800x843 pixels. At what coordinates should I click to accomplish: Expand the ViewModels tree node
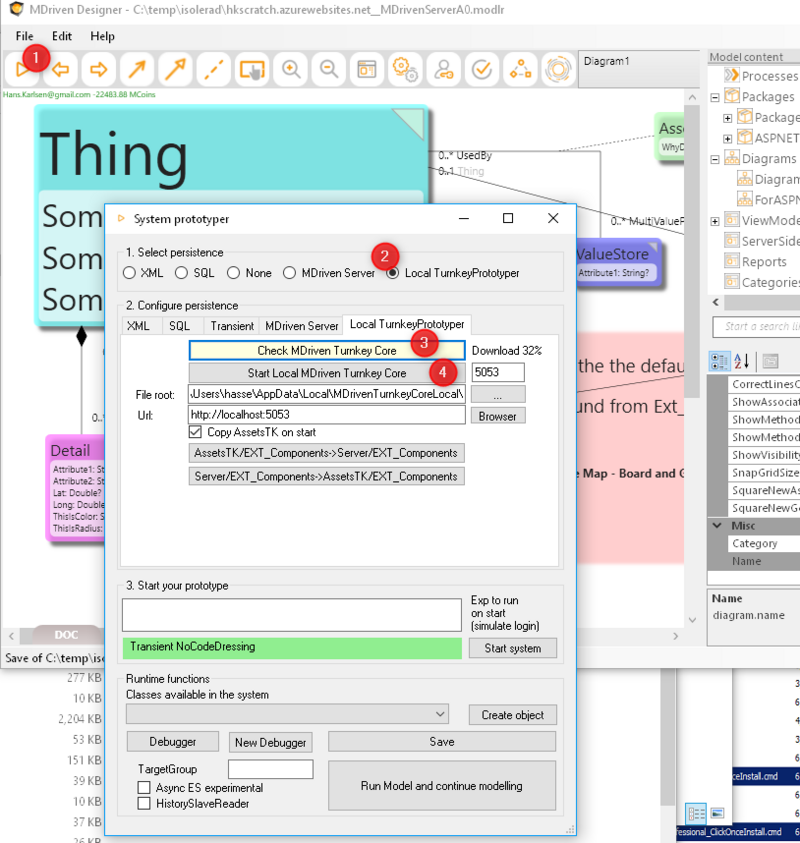pos(715,221)
